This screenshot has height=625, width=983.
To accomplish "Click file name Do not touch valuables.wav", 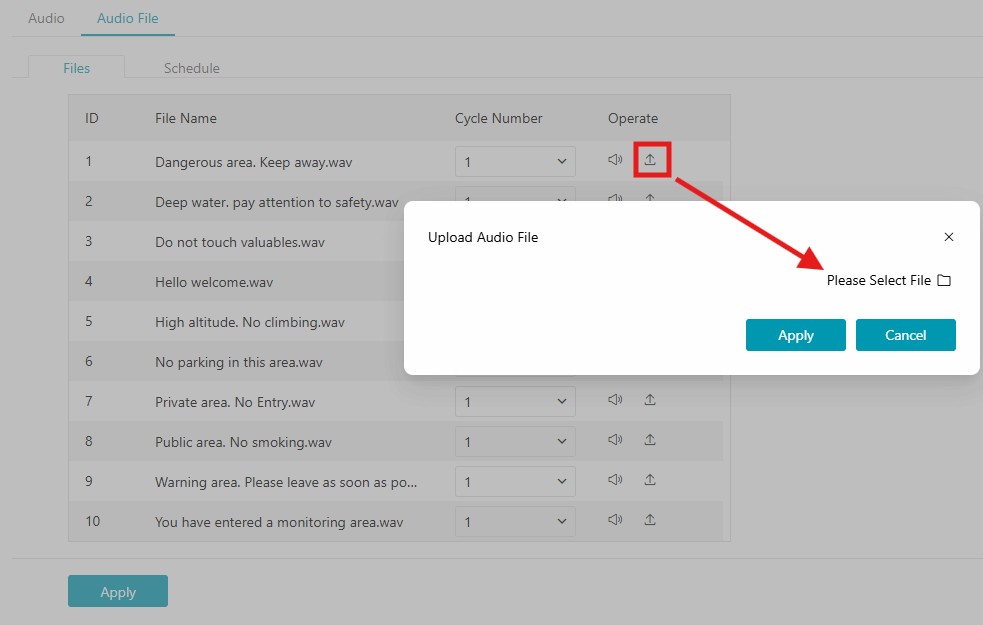I will click(239, 242).
